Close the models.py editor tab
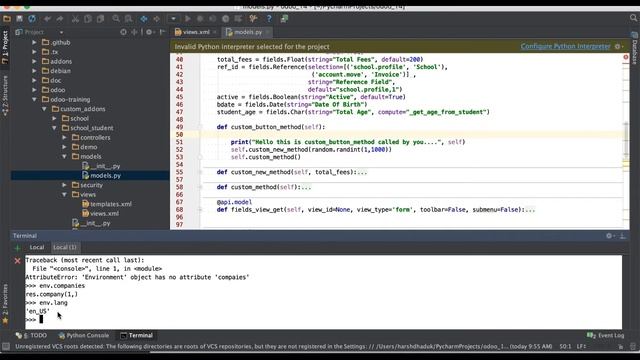The image size is (640, 360). [x=268, y=32]
